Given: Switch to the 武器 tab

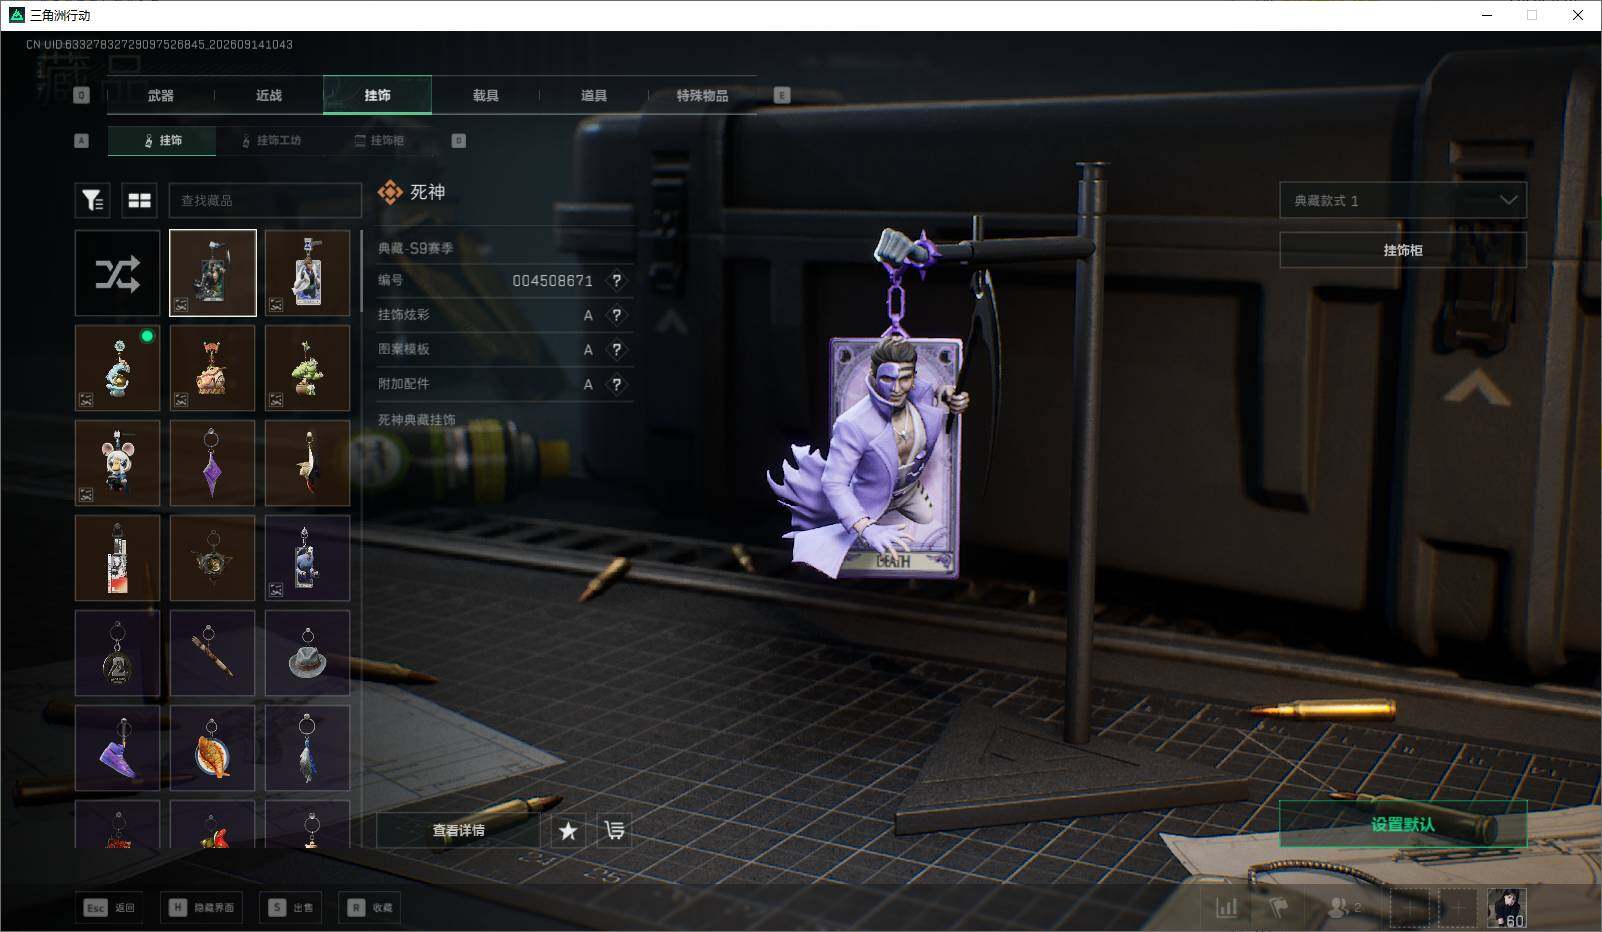Looking at the screenshot, I should coord(161,95).
